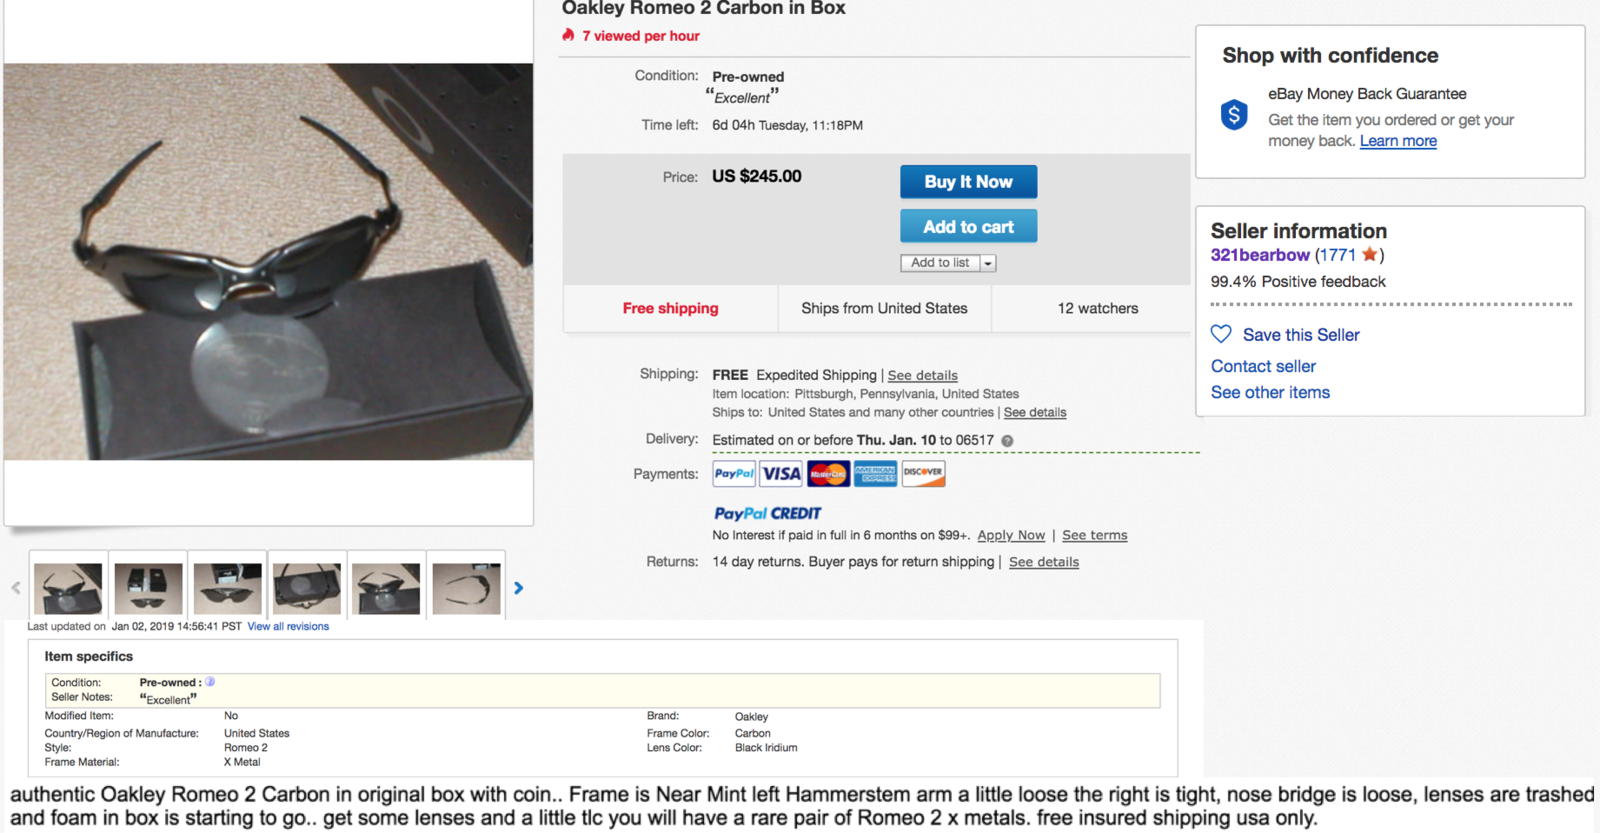Select the first sunglasses thumbnail
Viewport: 1600px width, 833px height.
[x=68, y=588]
